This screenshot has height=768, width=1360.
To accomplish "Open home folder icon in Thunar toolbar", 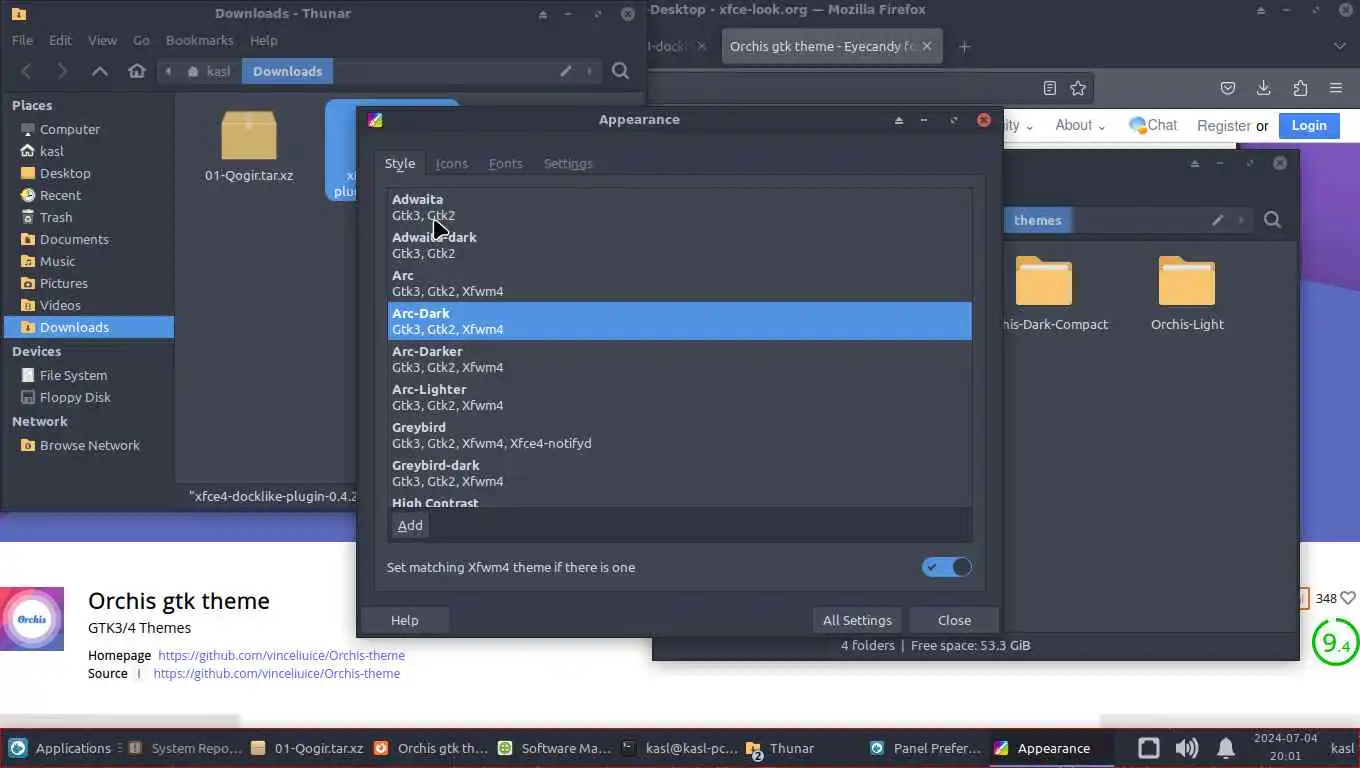I will (137, 71).
